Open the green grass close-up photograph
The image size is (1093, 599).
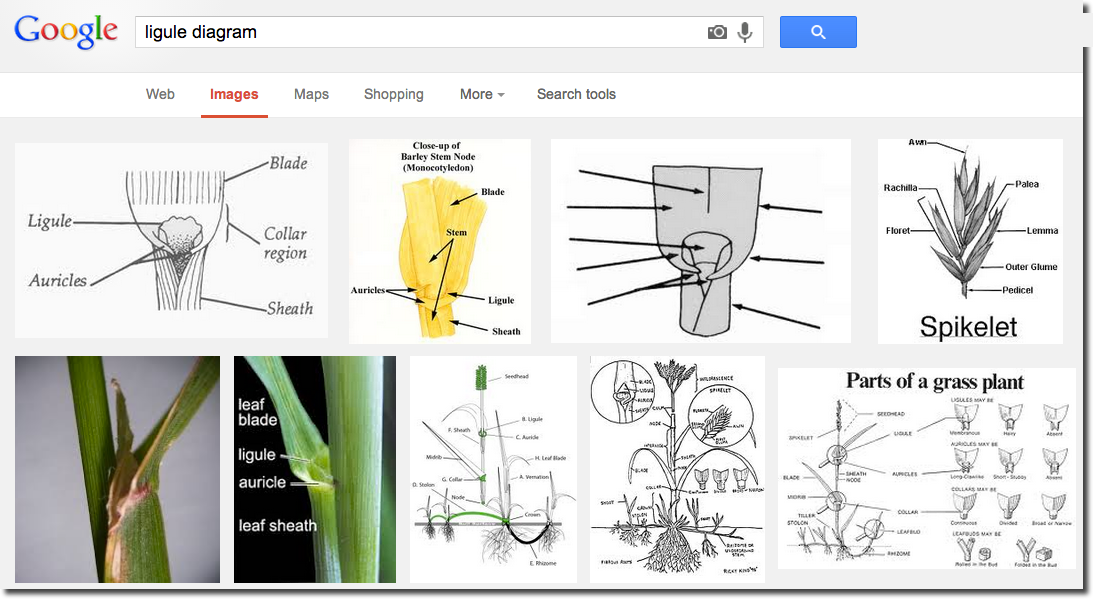pyautogui.click(x=117, y=468)
